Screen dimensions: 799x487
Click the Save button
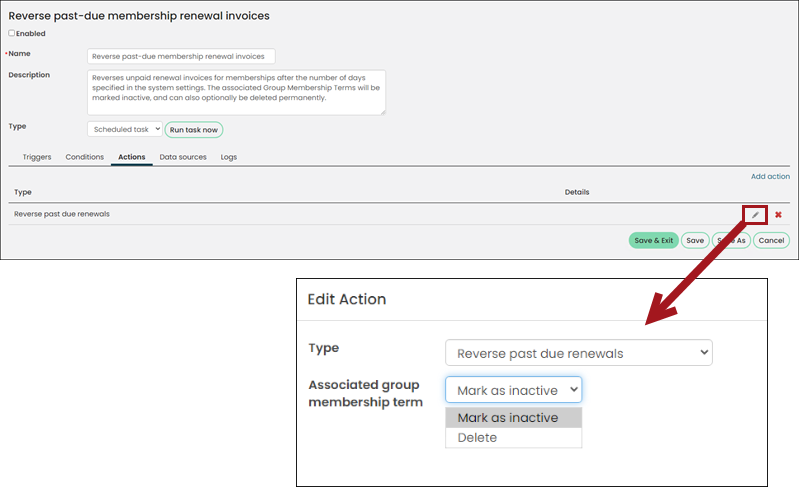pos(695,240)
